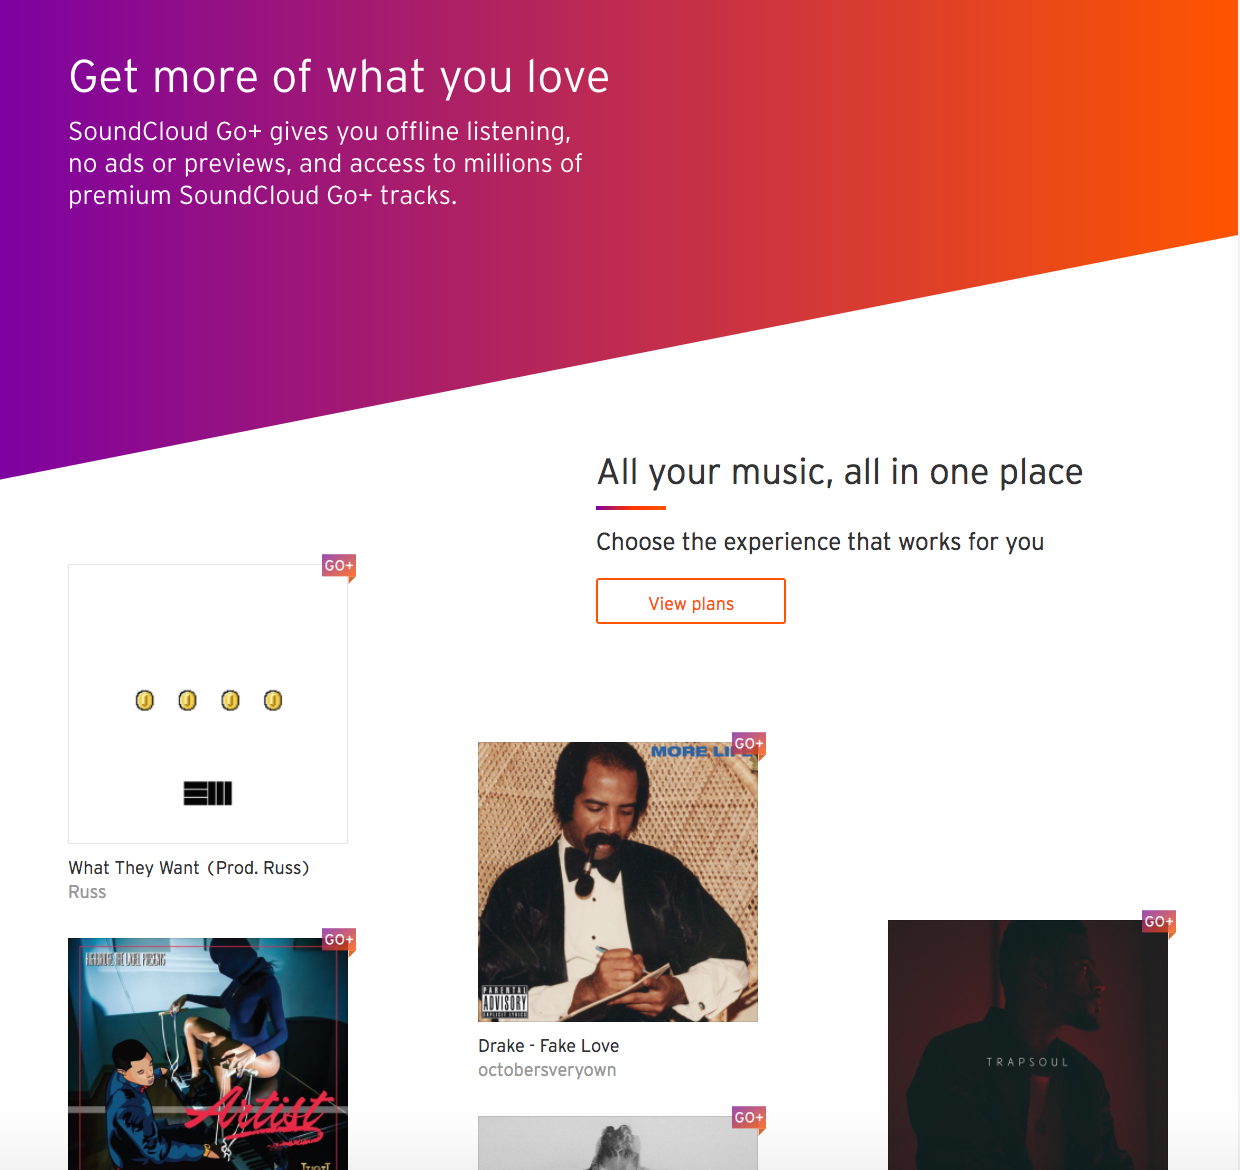Visit the octobersveryown artist link
Image resolution: width=1240 pixels, height=1170 pixels.
[547, 1070]
